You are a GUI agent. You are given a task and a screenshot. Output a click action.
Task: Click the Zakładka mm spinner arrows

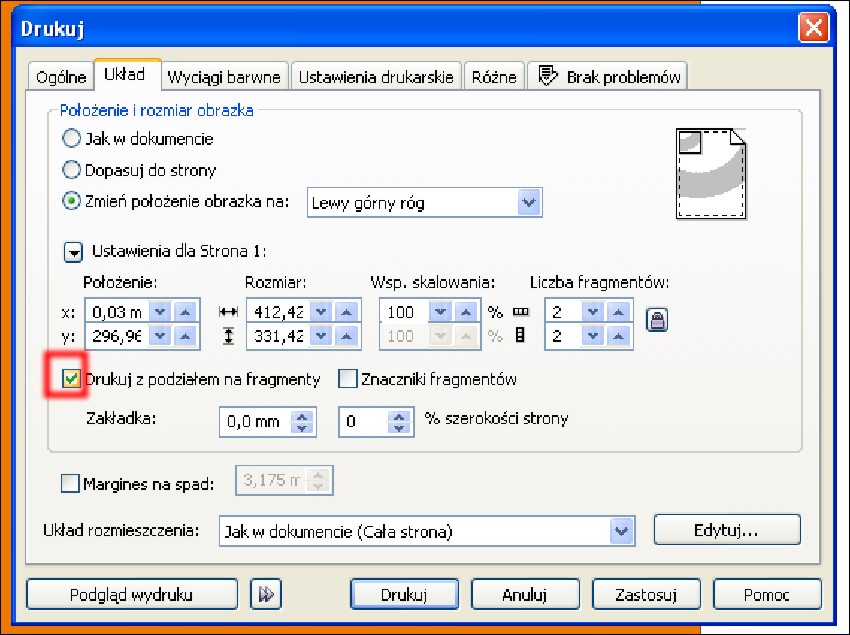coord(301,422)
